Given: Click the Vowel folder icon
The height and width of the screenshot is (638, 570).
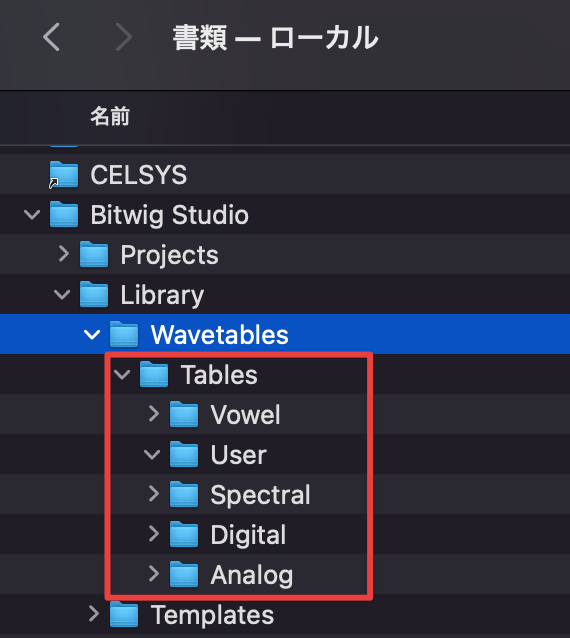Looking at the screenshot, I should pyautogui.click(x=184, y=414).
